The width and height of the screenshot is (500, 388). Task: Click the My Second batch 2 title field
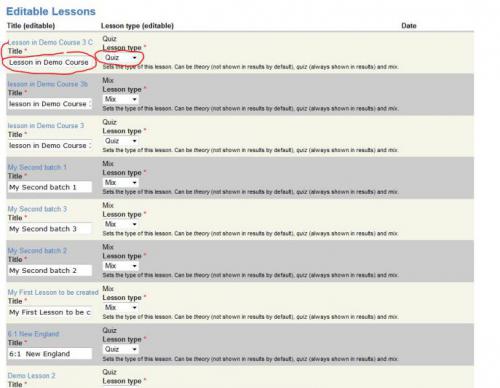(50, 271)
